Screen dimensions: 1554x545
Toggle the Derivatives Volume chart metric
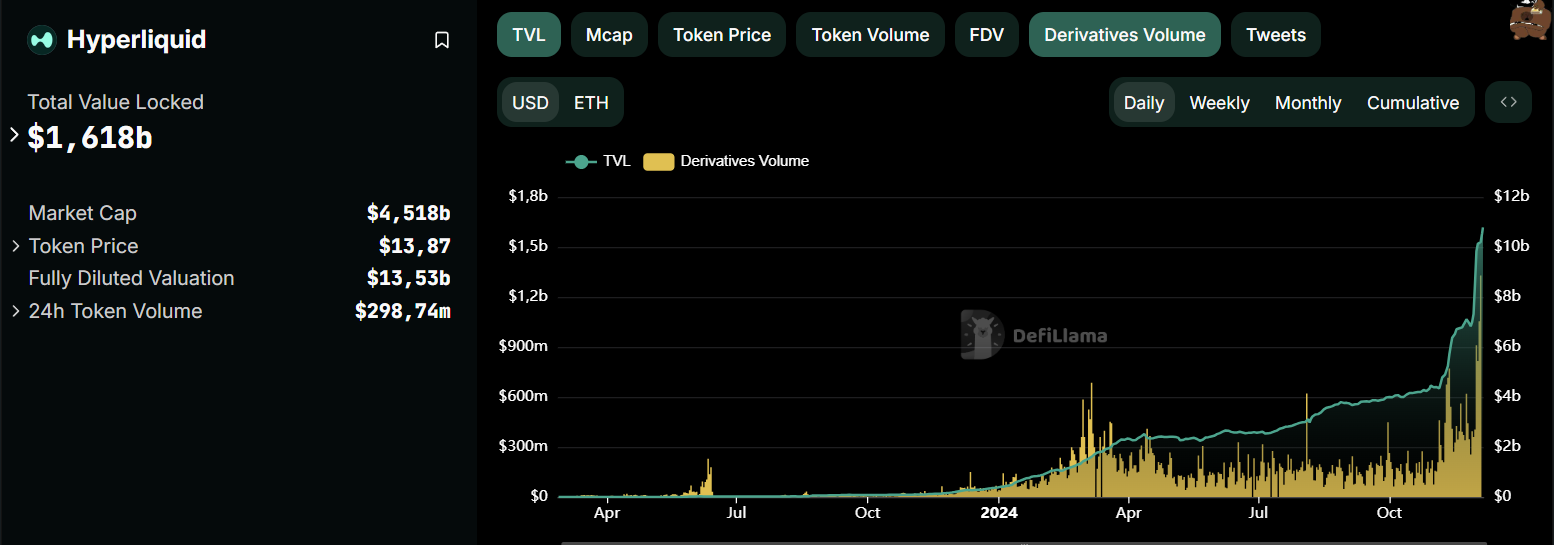click(1125, 35)
